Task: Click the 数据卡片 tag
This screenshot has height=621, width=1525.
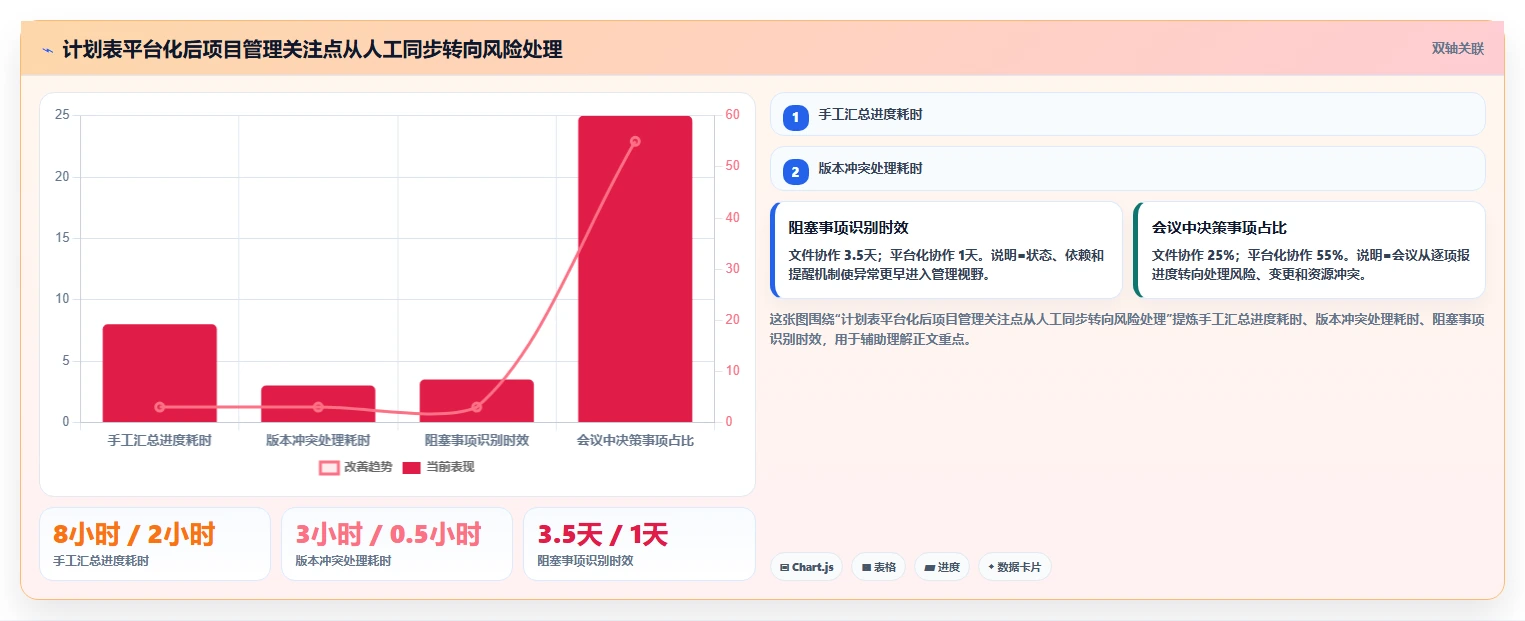Action: click(1015, 567)
